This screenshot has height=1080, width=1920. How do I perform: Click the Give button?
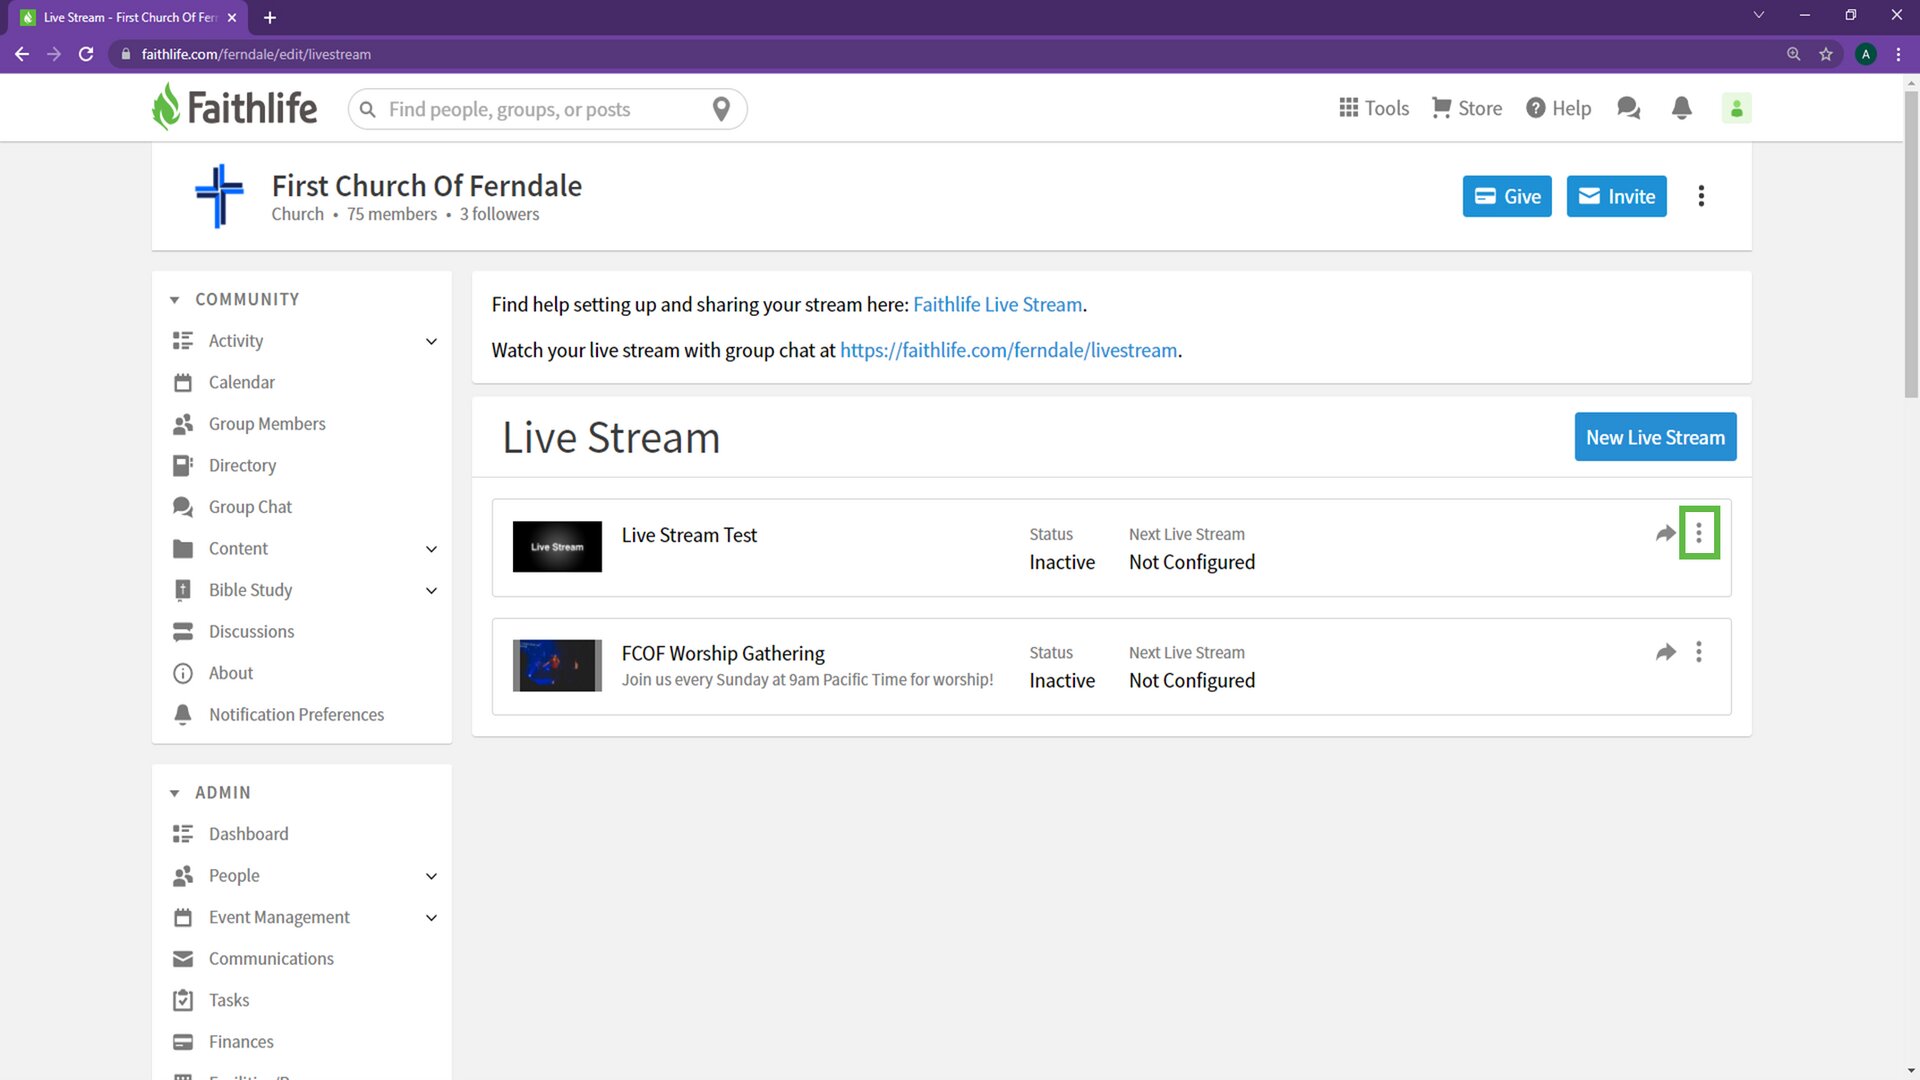(1507, 196)
